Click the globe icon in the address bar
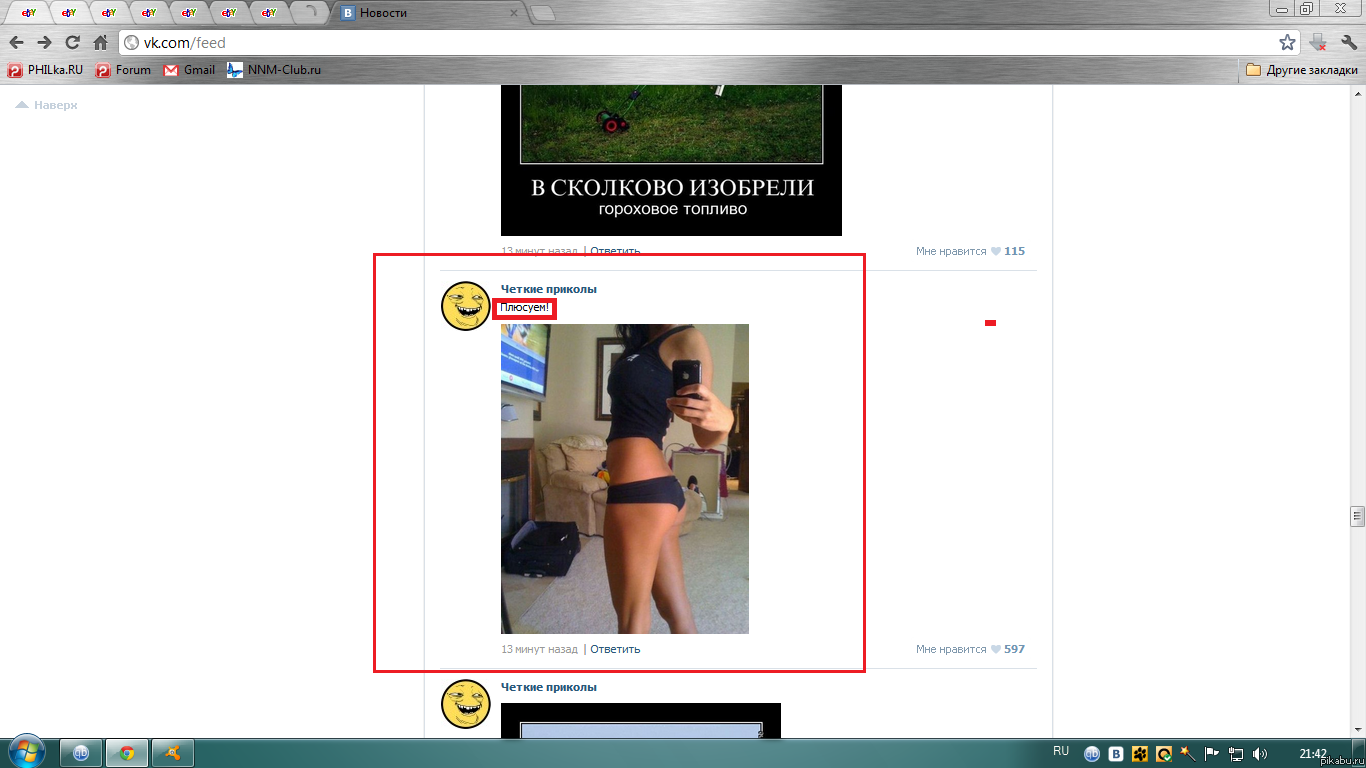The height and width of the screenshot is (768, 1366). point(132,43)
